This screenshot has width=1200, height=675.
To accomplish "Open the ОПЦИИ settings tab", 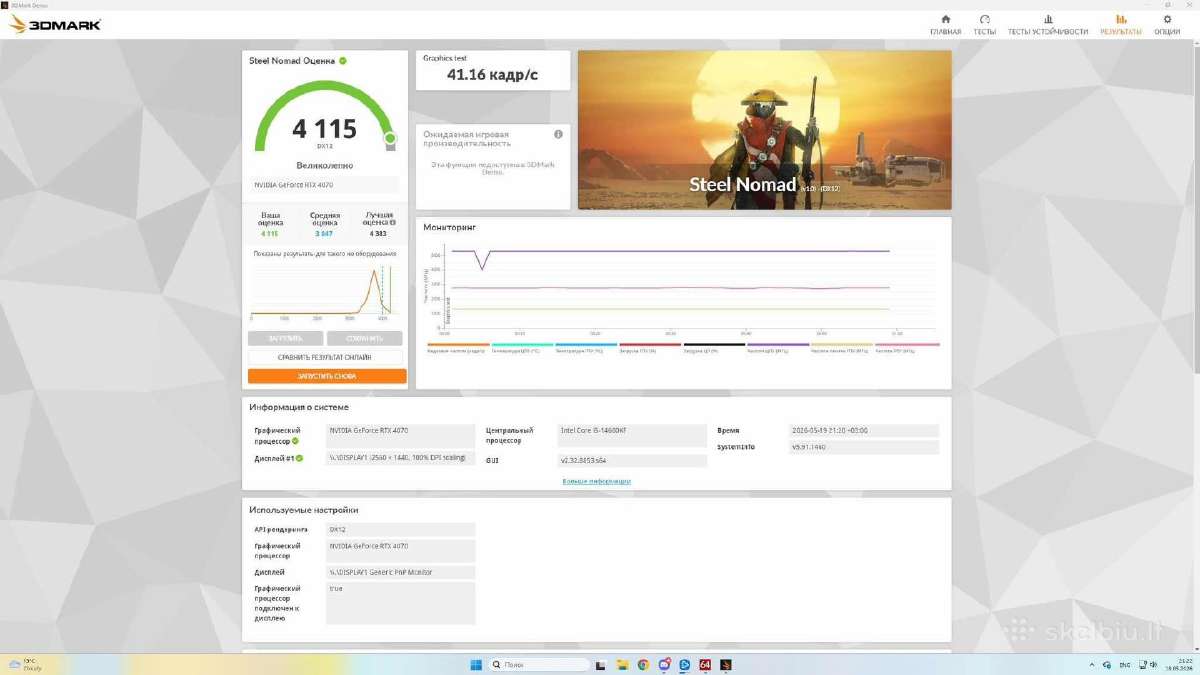I will pos(1167,25).
